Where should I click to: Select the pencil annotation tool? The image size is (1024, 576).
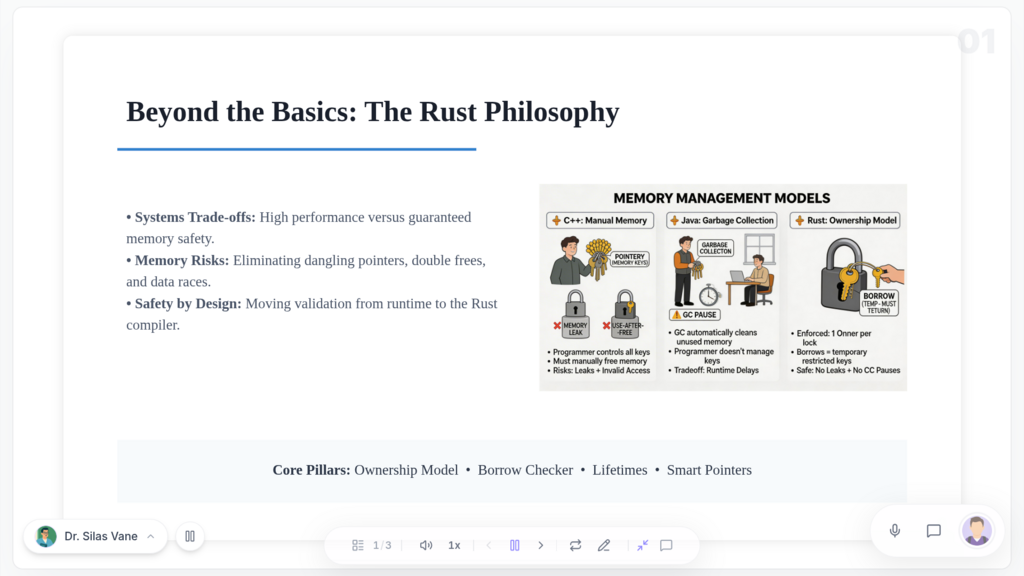pyautogui.click(x=604, y=545)
